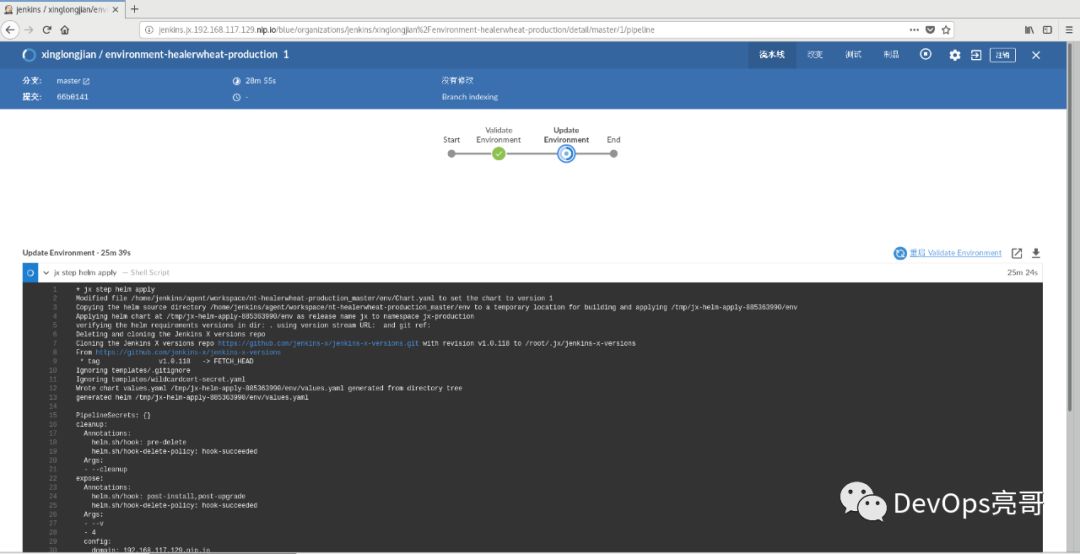Open the pipeline configuration gear icon
Image resolution: width=1080 pixels, height=554 pixels.
[955, 55]
